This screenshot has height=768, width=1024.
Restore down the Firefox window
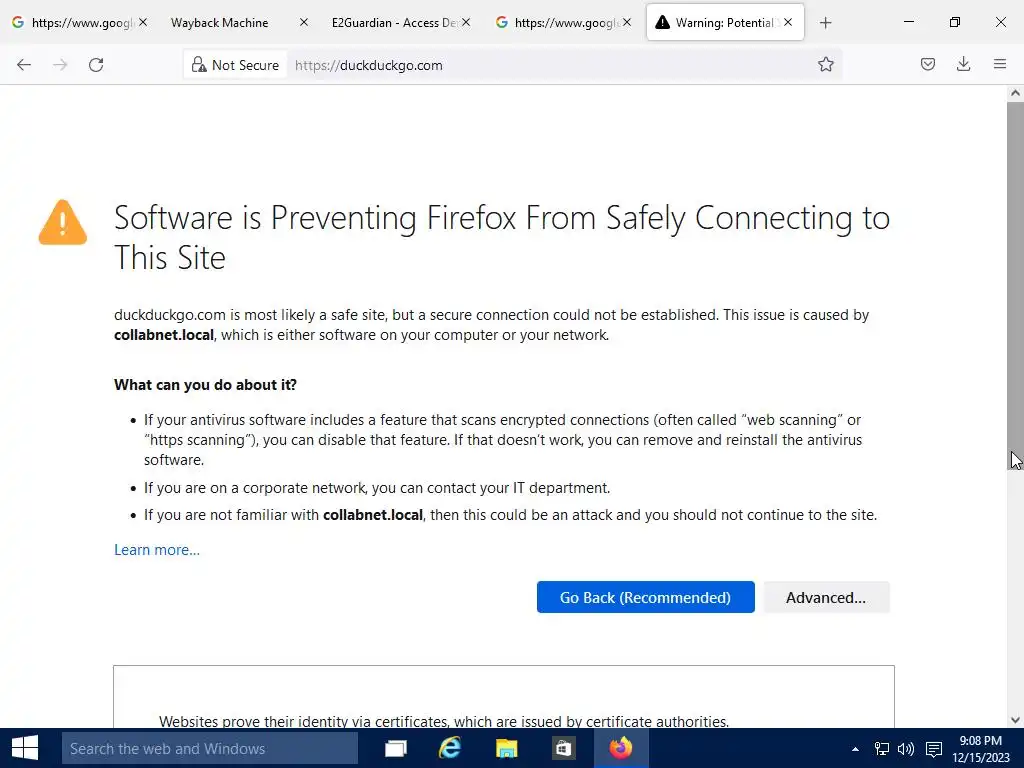955,22
